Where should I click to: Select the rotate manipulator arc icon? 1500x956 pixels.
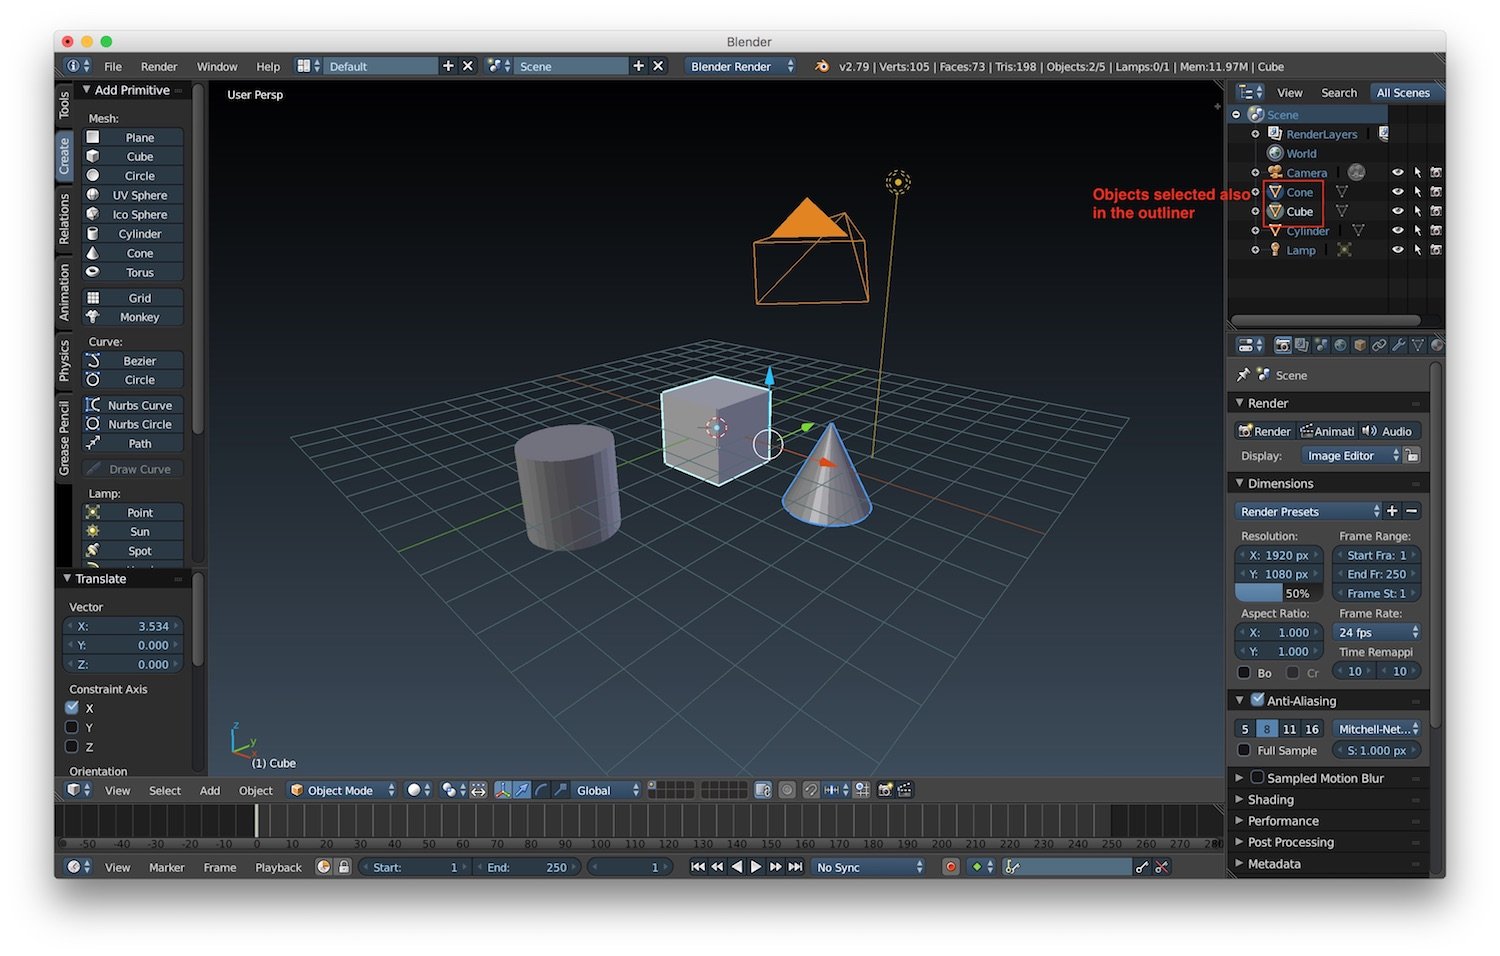[541, 790]
